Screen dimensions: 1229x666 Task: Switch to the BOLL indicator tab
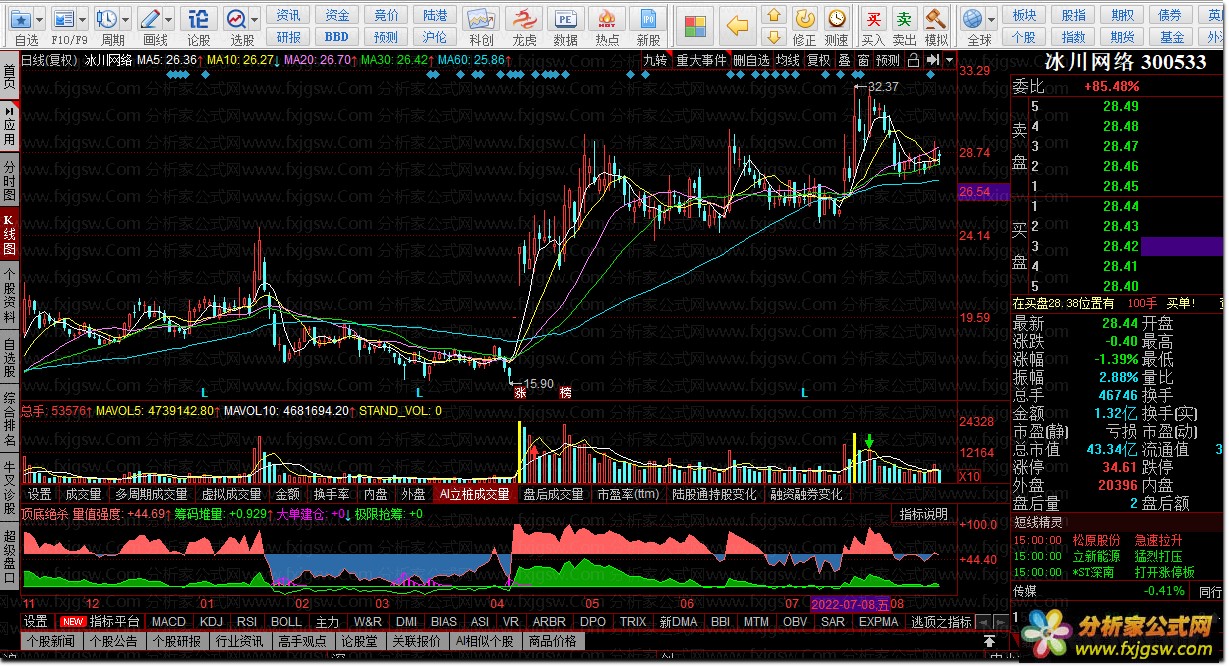click(286, 622)
